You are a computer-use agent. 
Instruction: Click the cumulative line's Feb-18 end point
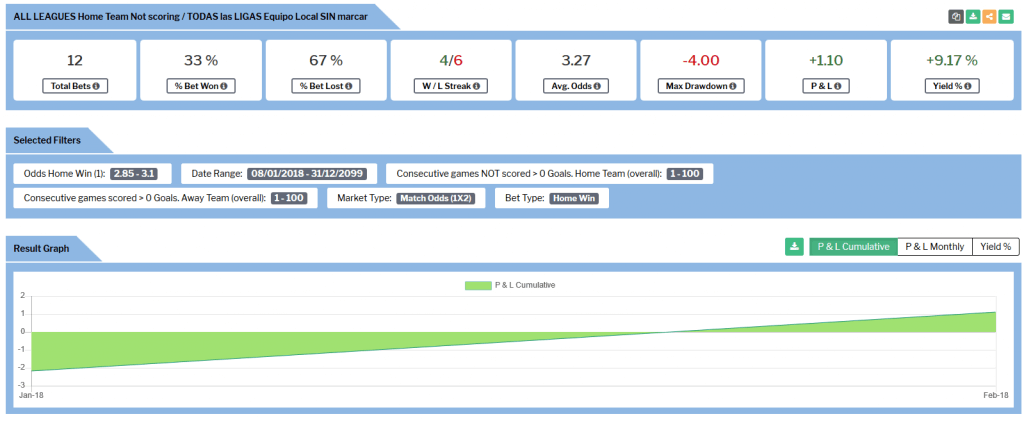tap(996, 312)
